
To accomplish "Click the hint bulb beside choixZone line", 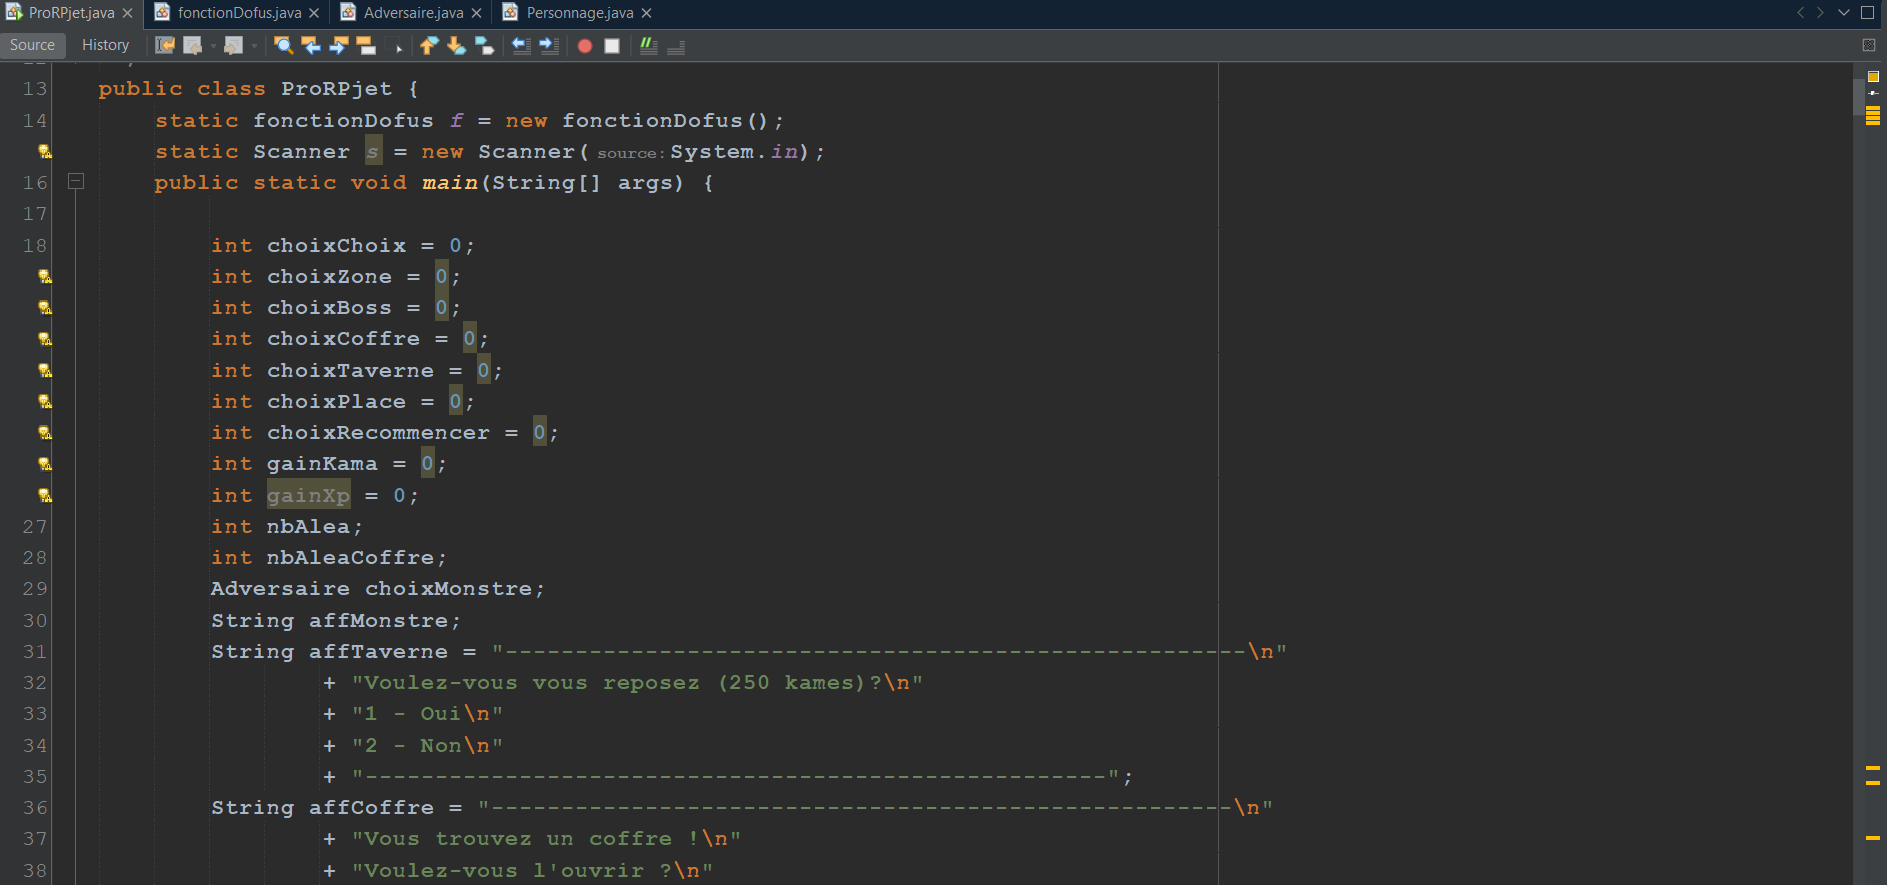I will (44, 277).
